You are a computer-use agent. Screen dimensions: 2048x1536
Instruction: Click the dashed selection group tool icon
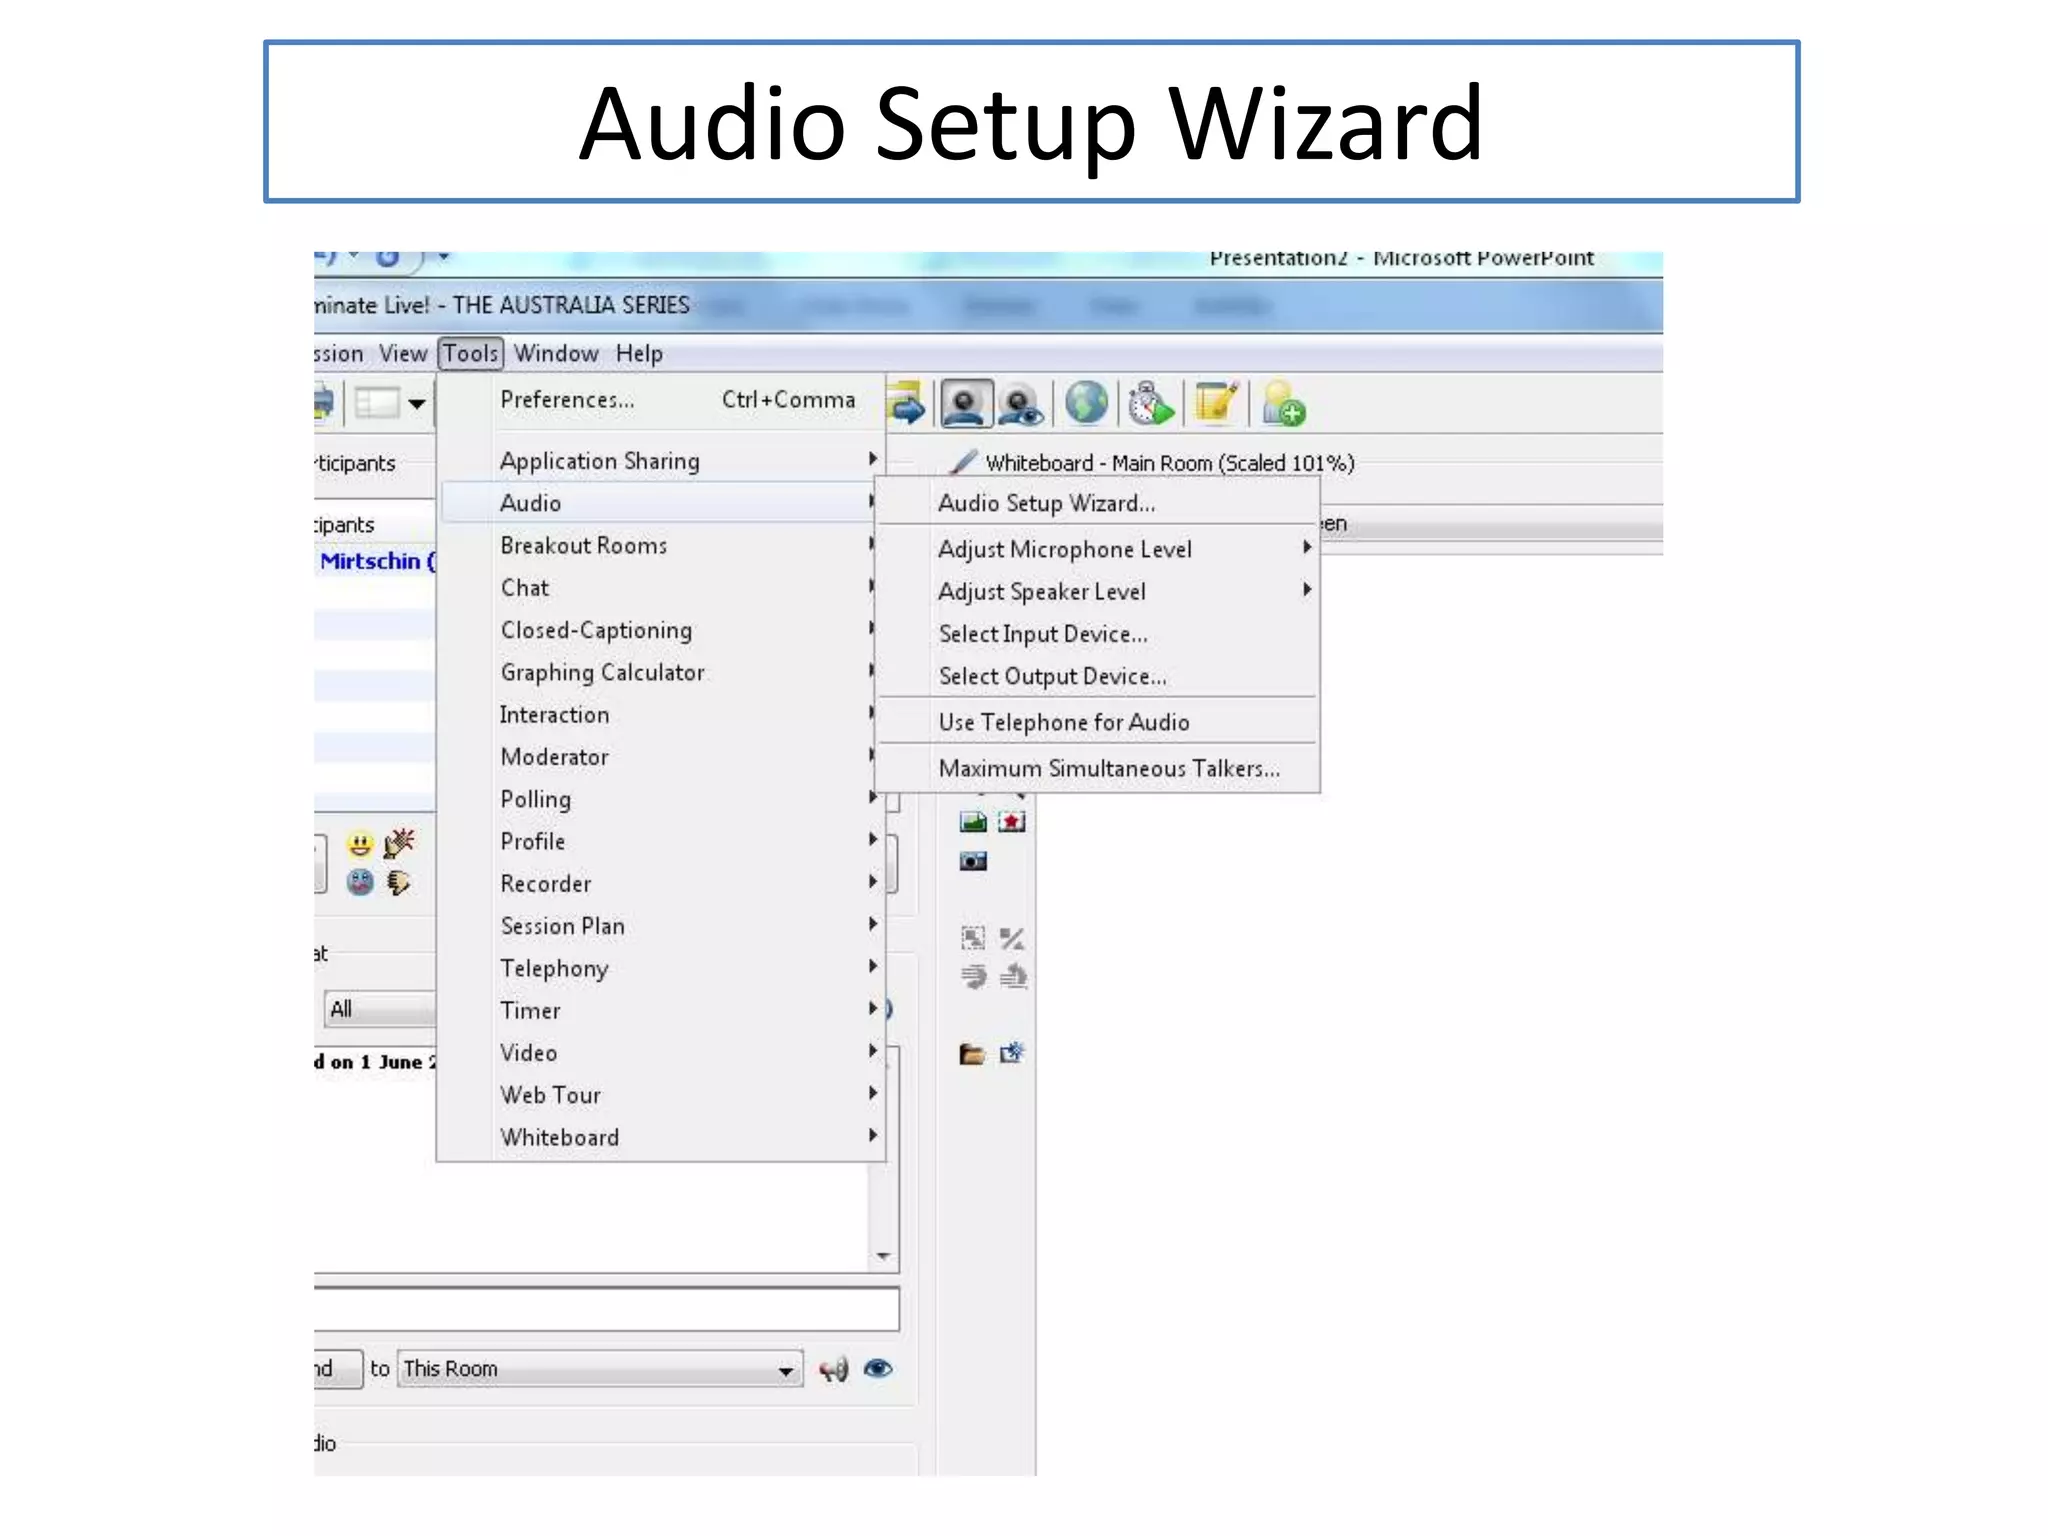pyautogui.click(x=973, y=938)
